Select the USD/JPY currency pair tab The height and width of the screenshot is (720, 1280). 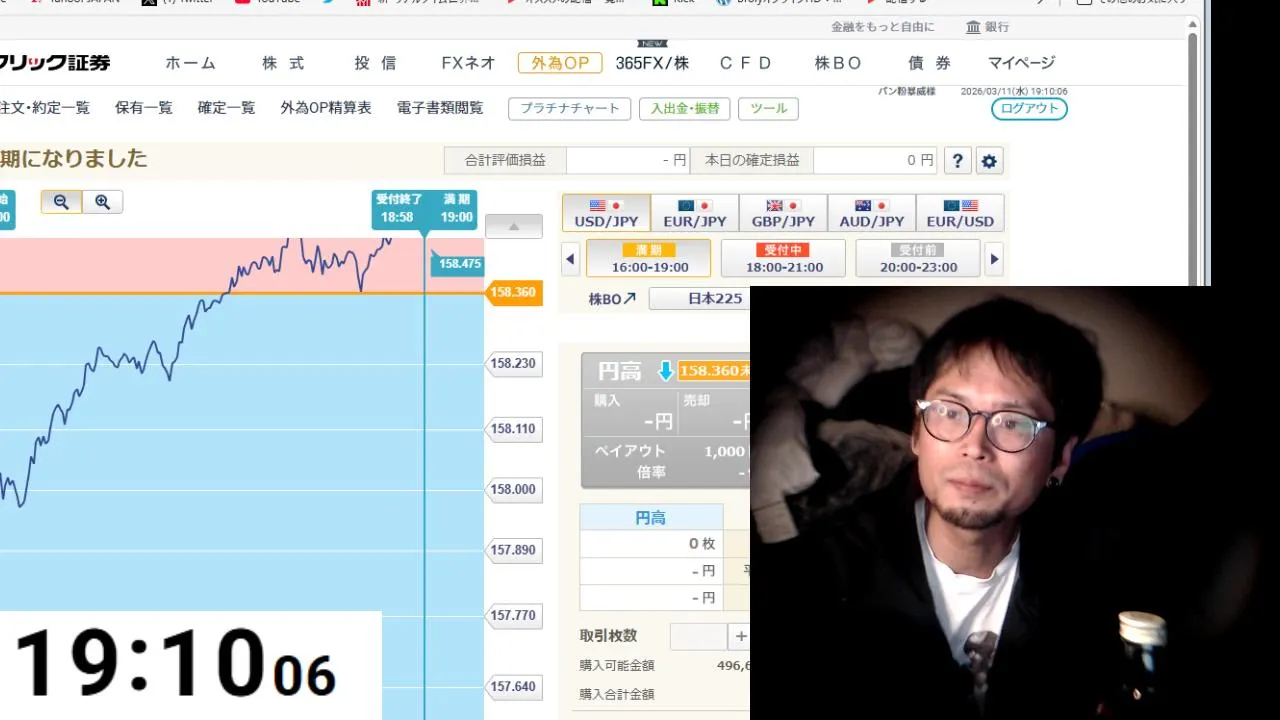606,213
